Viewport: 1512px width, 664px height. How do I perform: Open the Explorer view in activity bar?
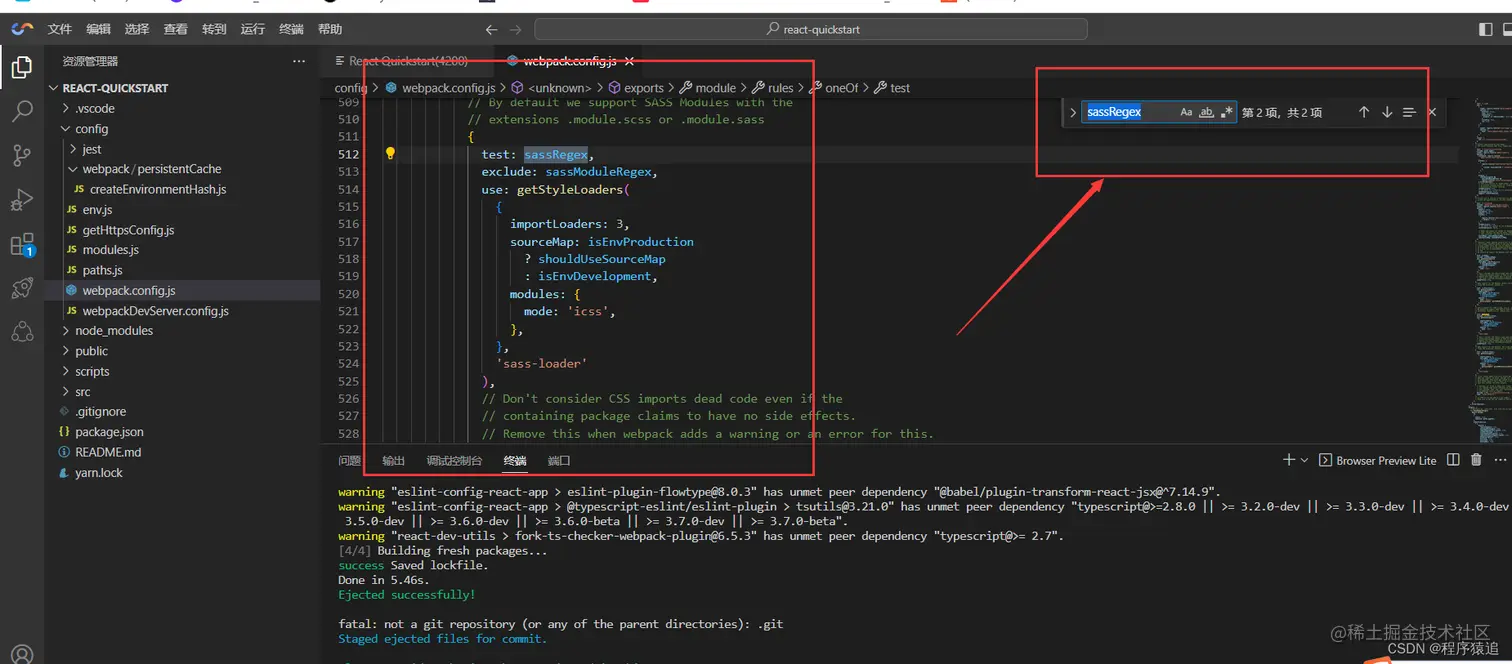(22, 68)
